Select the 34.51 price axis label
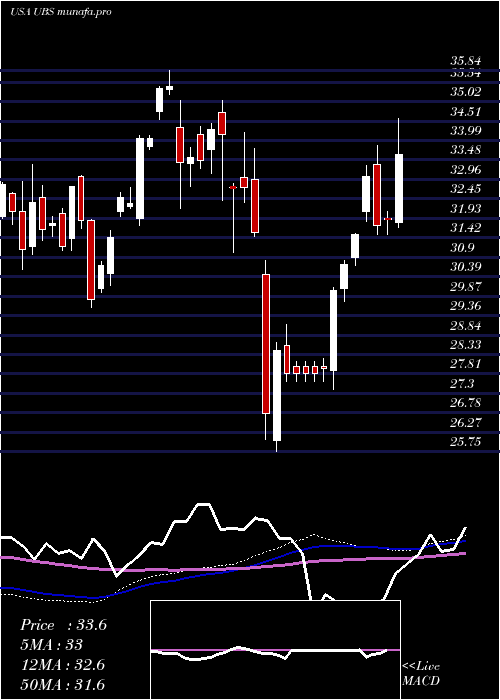This screenshot has width=500, height=700. [x=466, y=112]
